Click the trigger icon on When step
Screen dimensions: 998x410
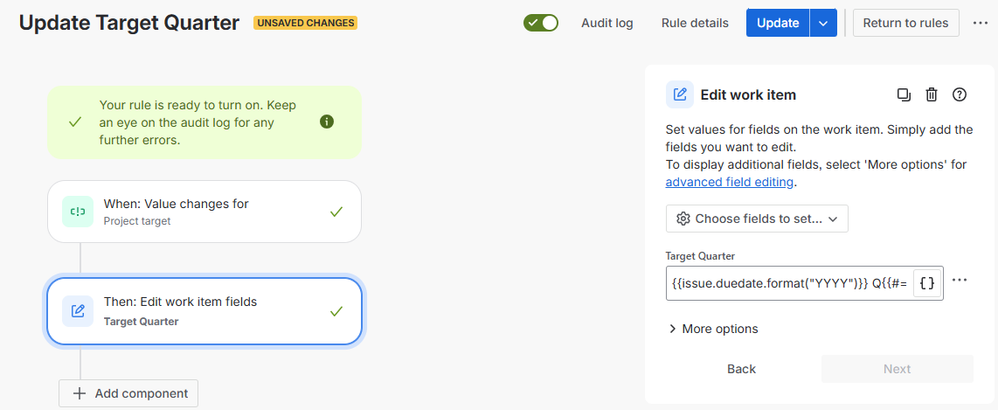tap(78, 211)
